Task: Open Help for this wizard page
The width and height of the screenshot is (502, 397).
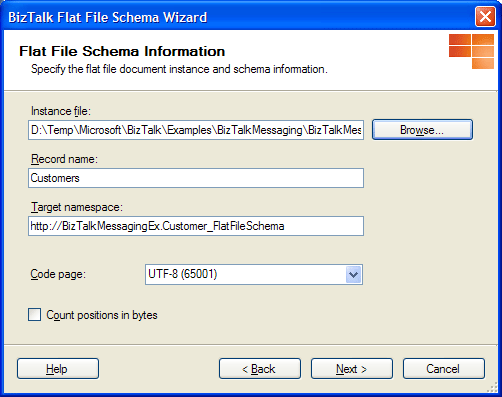Action: pyautogui.click(x=58, y=369)
